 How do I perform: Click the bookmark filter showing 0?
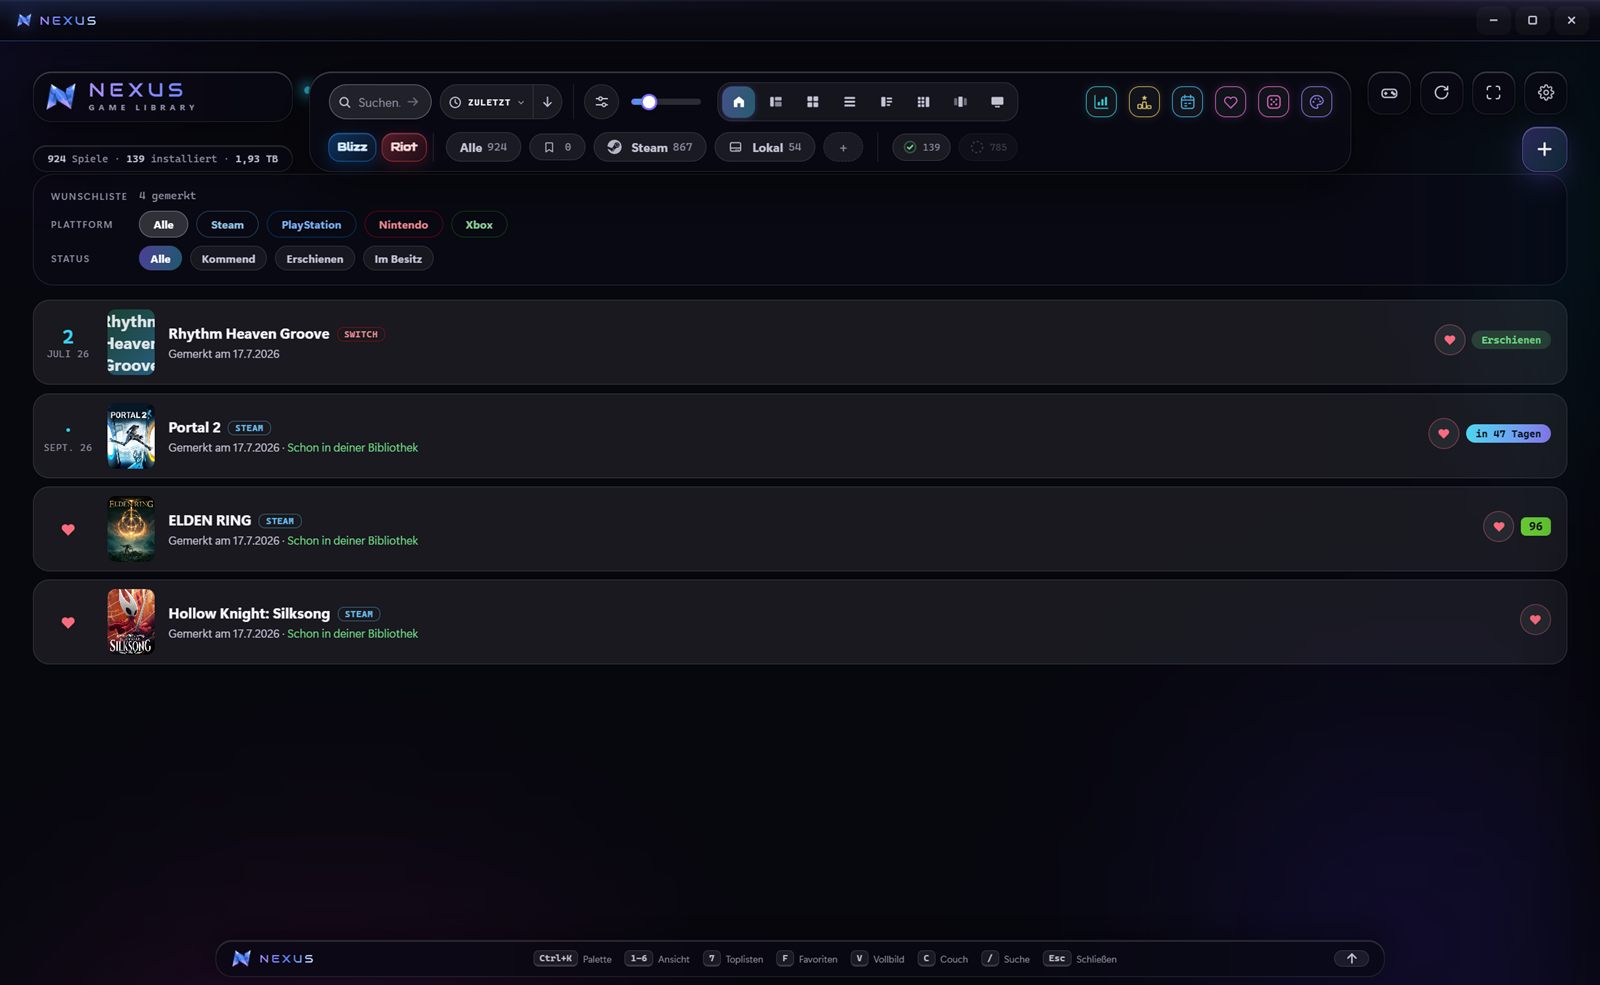[557, 147]
